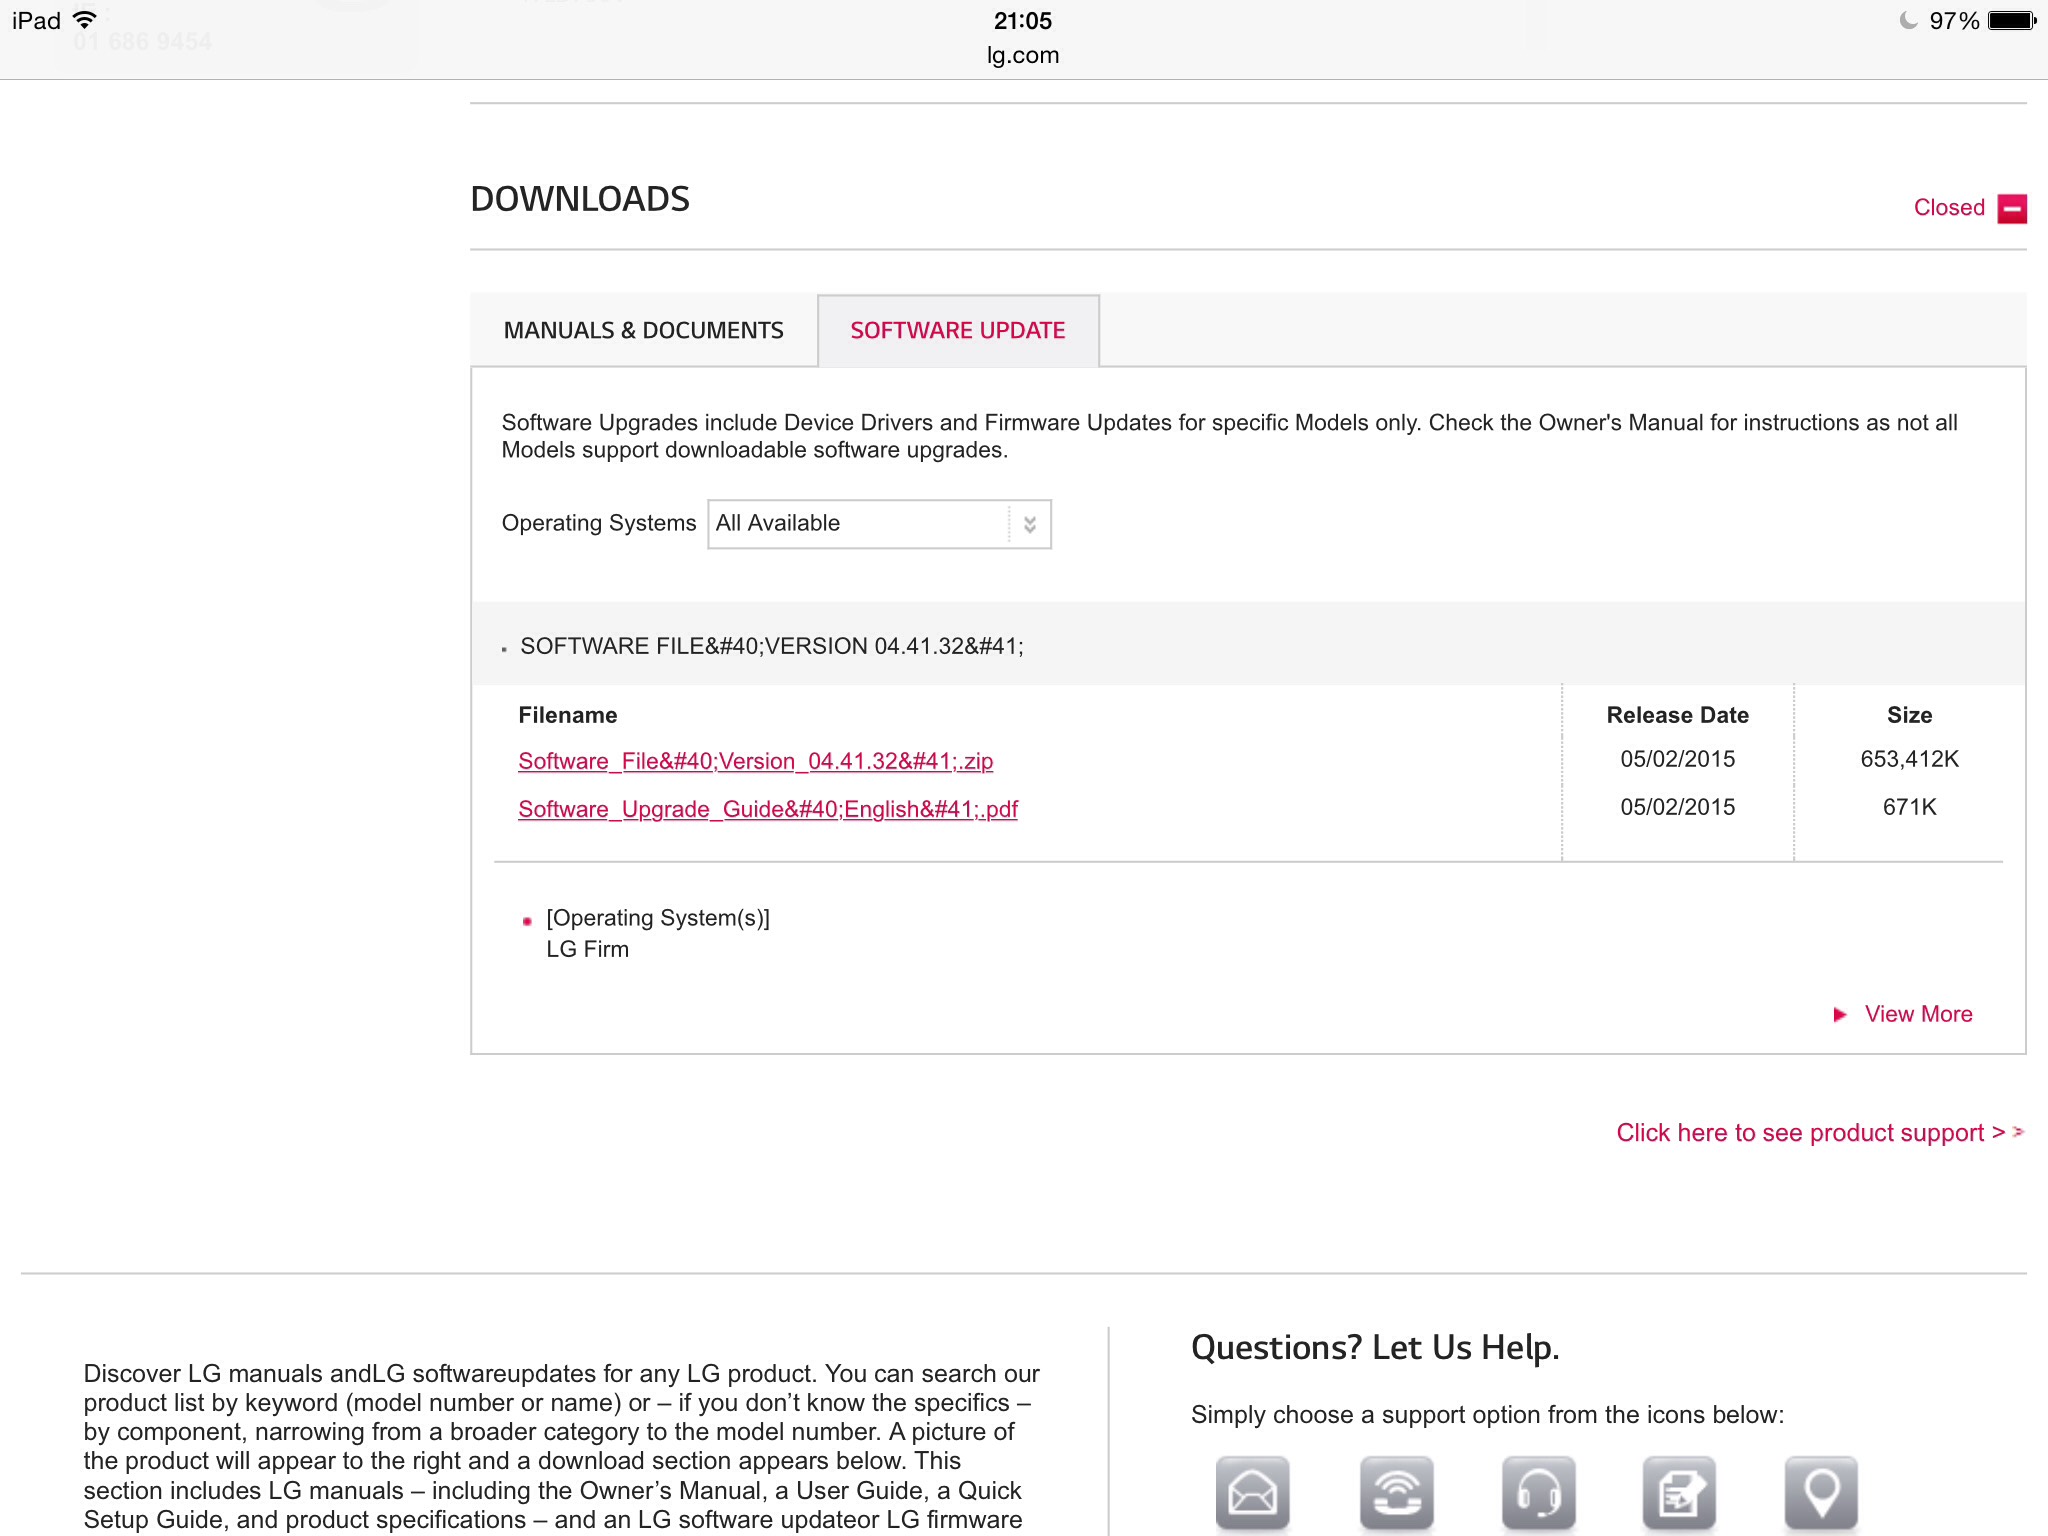
Task: Tap the iPad label in status bar
Action: (36, 21)
